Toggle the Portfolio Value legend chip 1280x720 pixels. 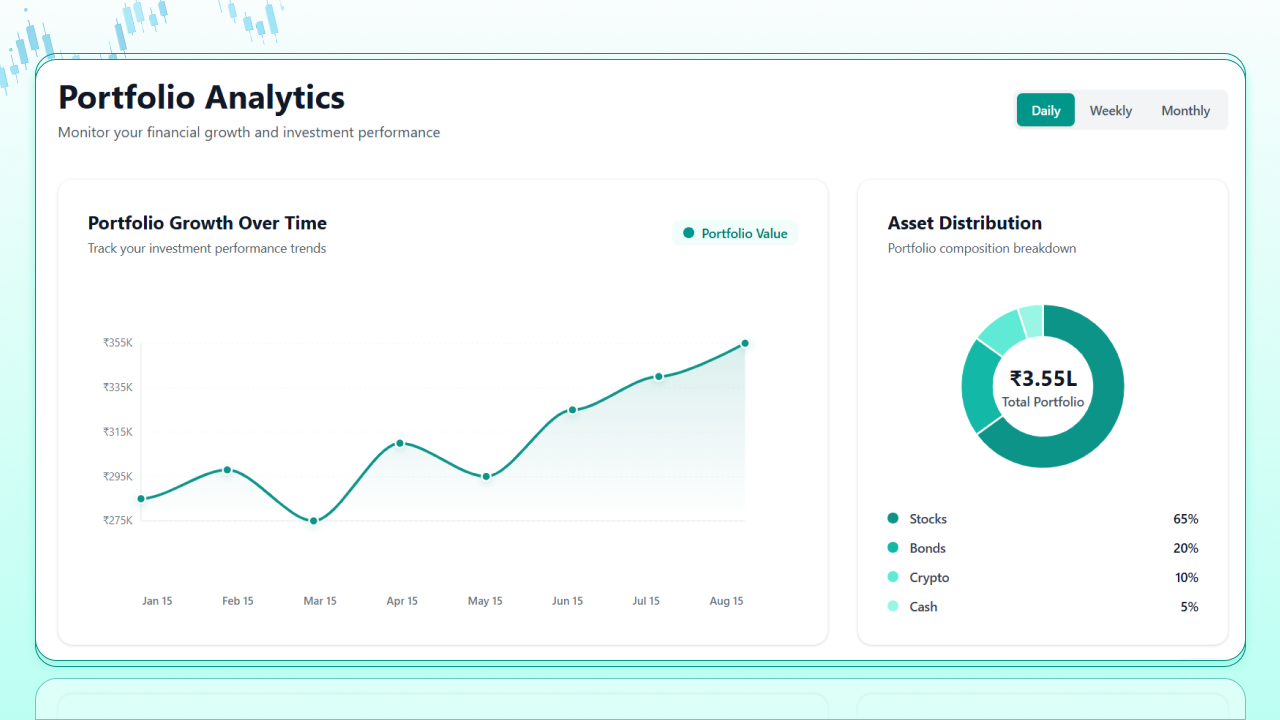735,233
